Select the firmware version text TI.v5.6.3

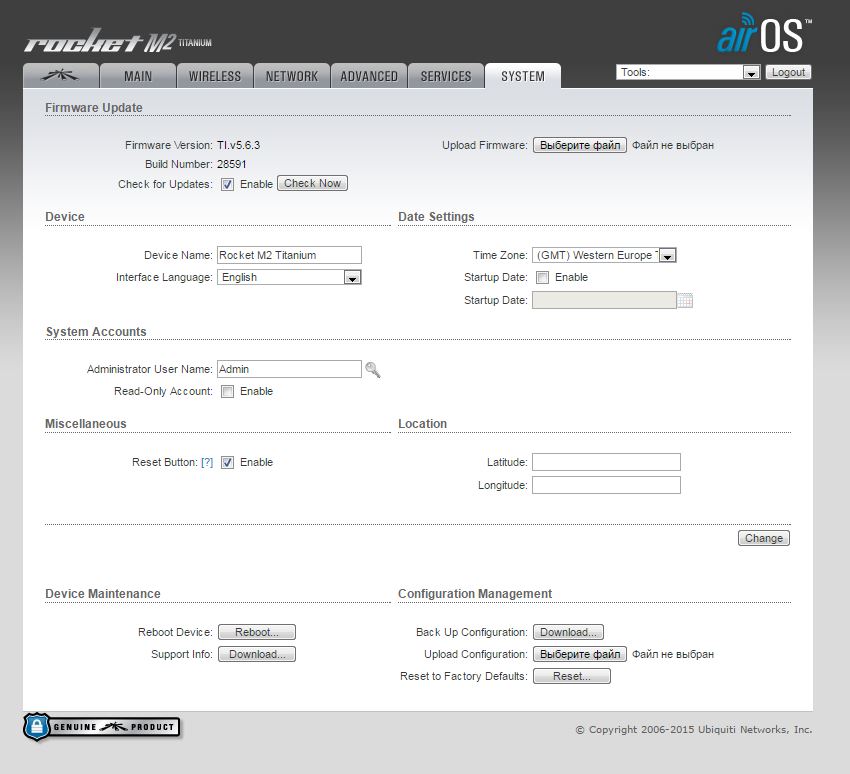click(x=239, y=145)
